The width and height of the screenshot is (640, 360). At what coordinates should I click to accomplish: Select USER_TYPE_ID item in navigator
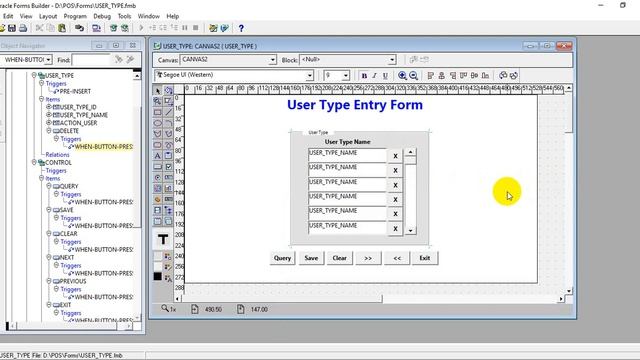pos(78,107)
